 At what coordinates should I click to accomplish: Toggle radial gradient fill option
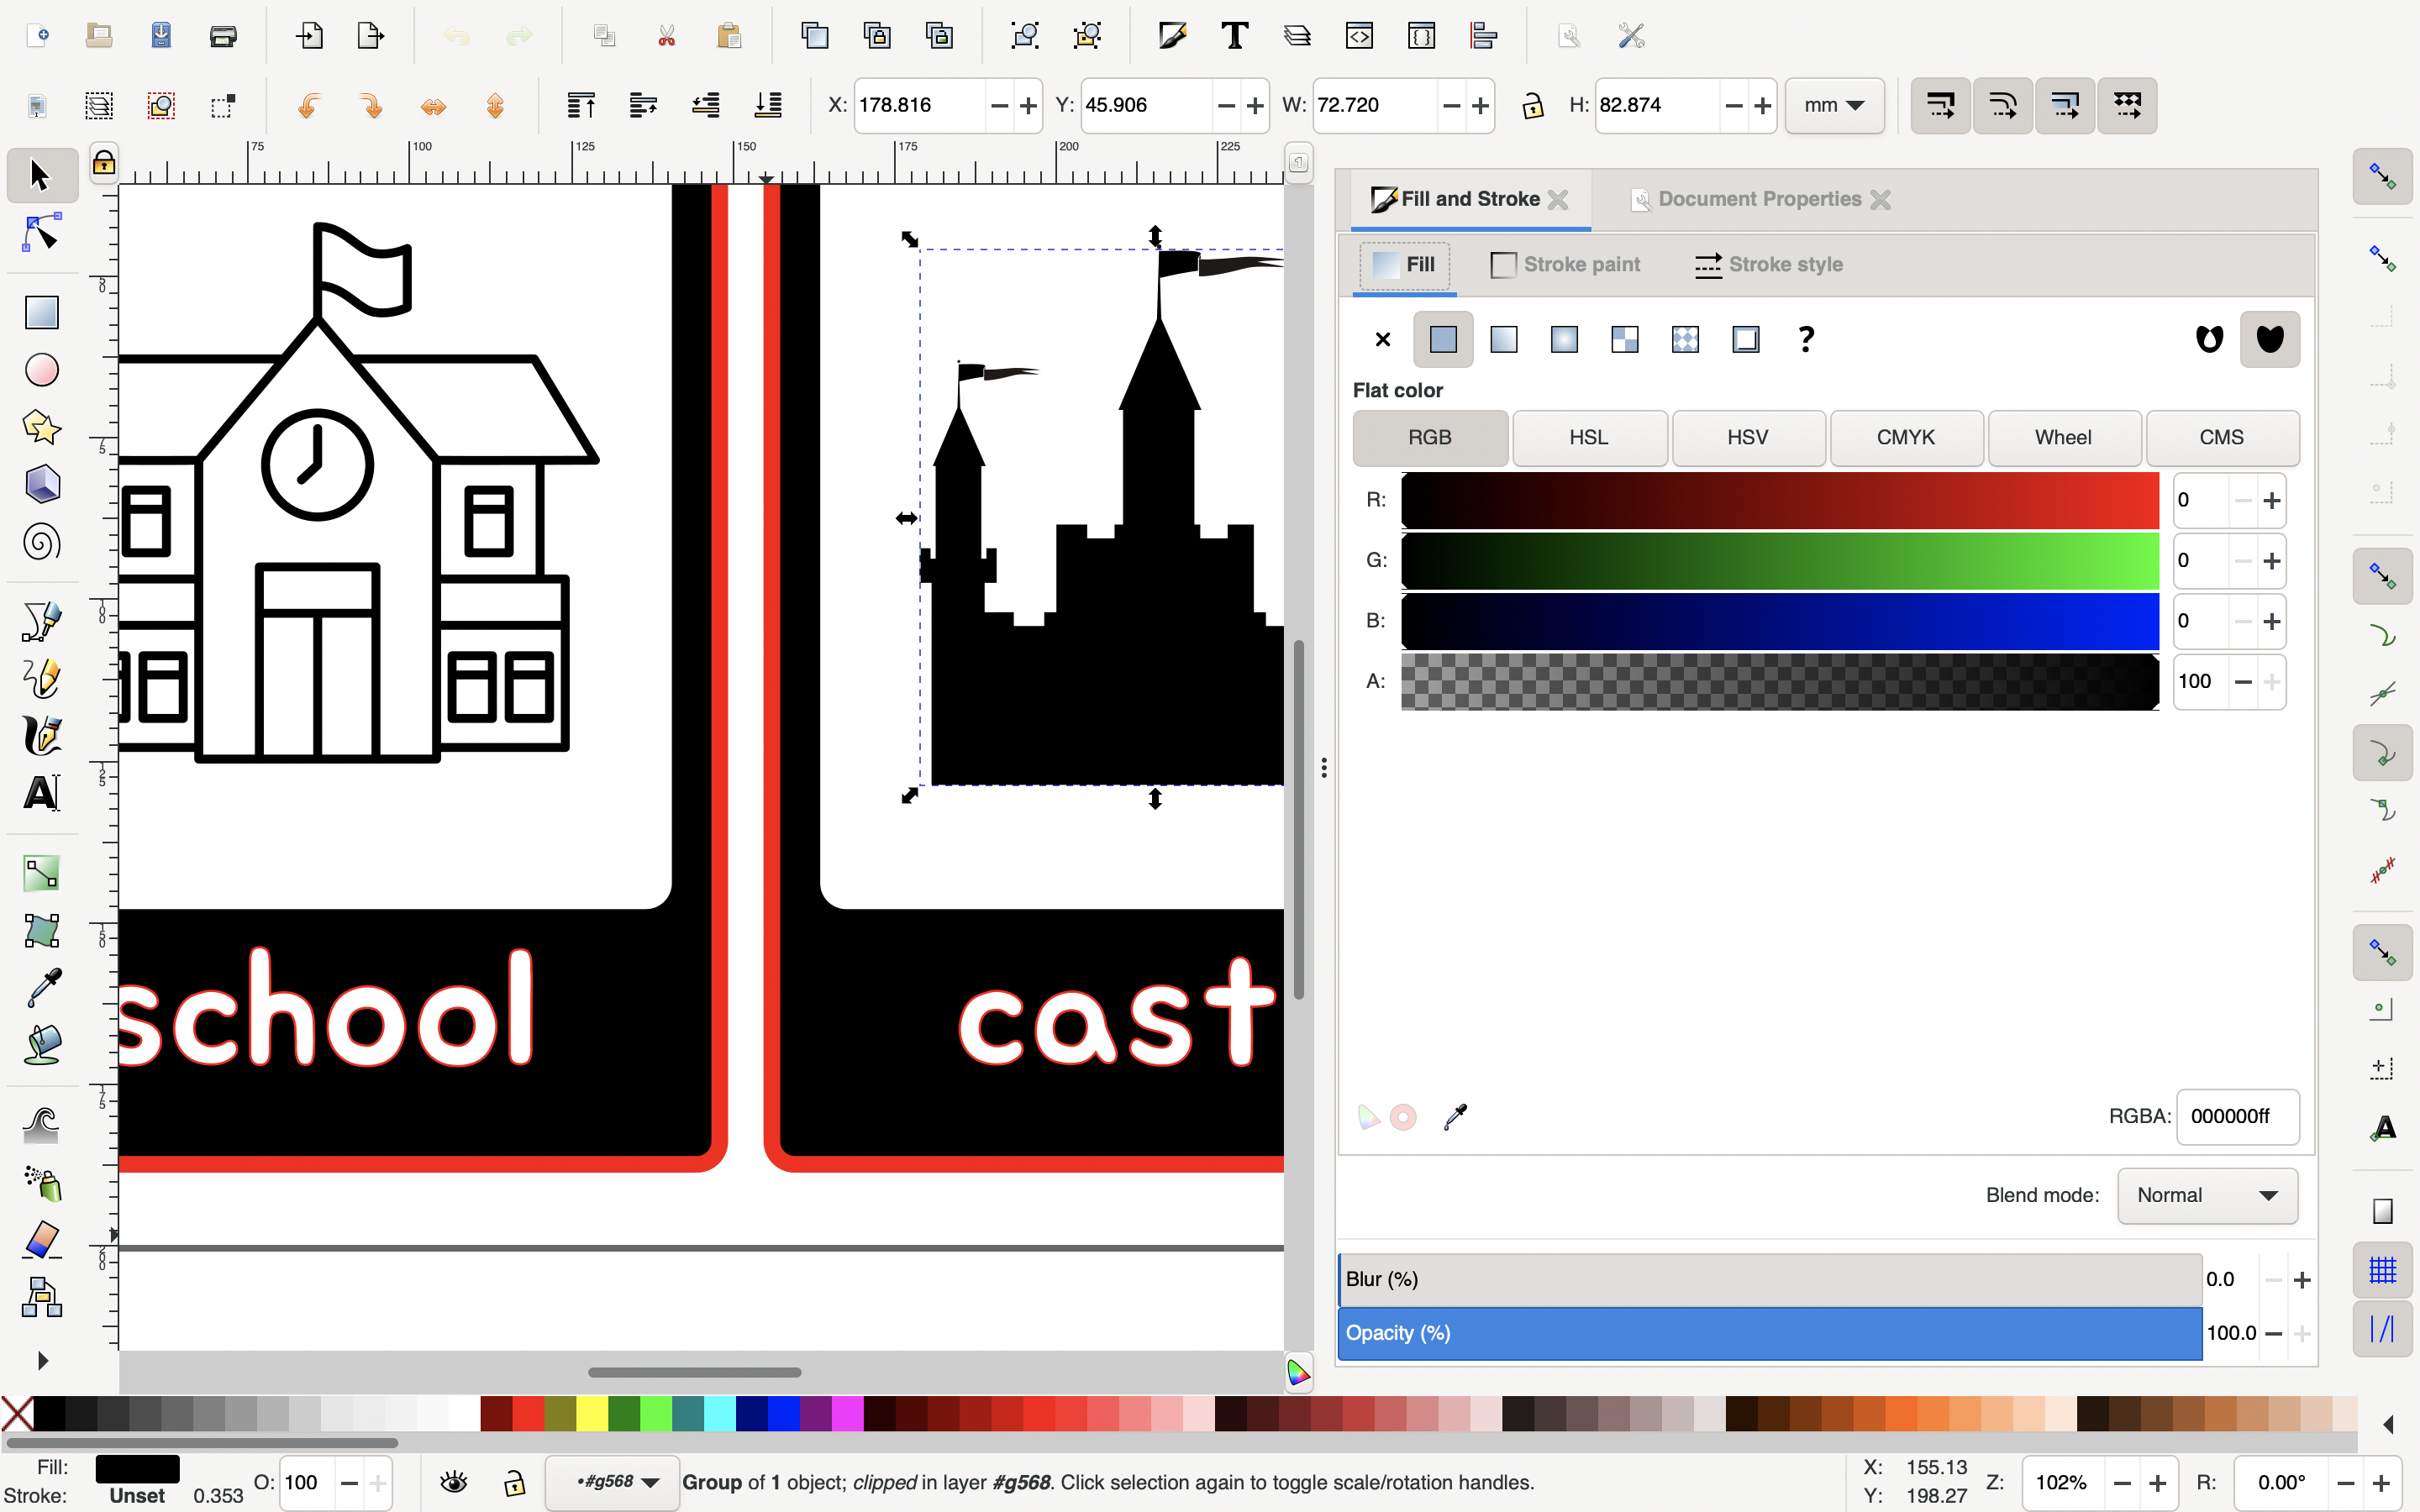pos(1565,339)
